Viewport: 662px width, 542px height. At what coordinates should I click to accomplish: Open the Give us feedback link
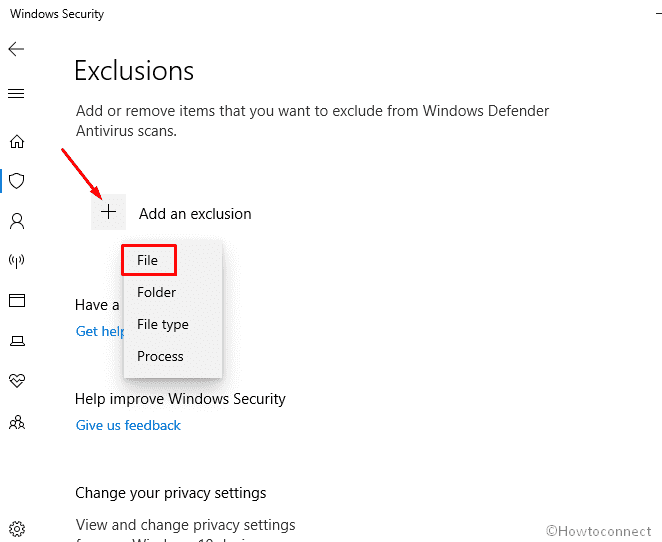click(x=128, y=425)
